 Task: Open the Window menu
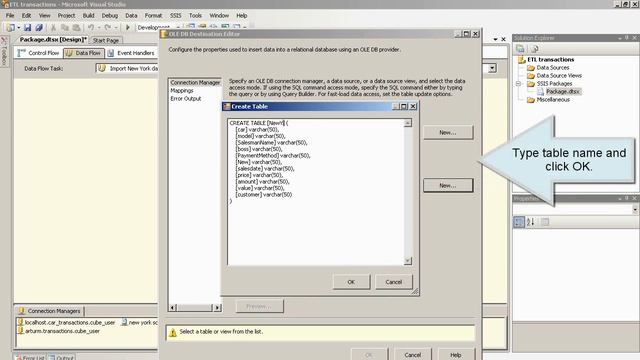(219, 16)
